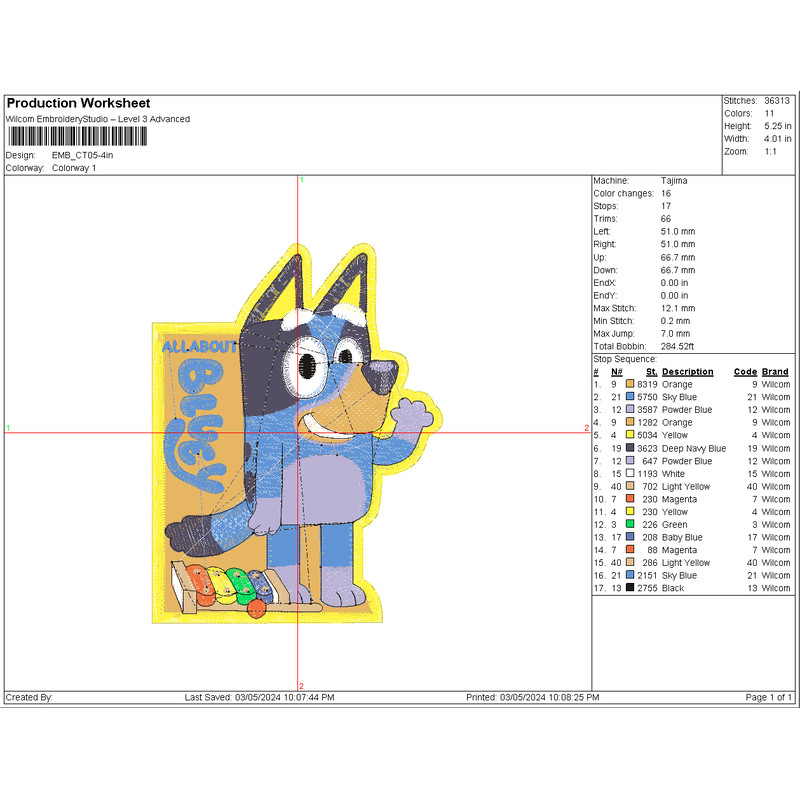The image size is (800, 800).
Task: Click the orange swatch for stop 1
Action: (630, 384)
